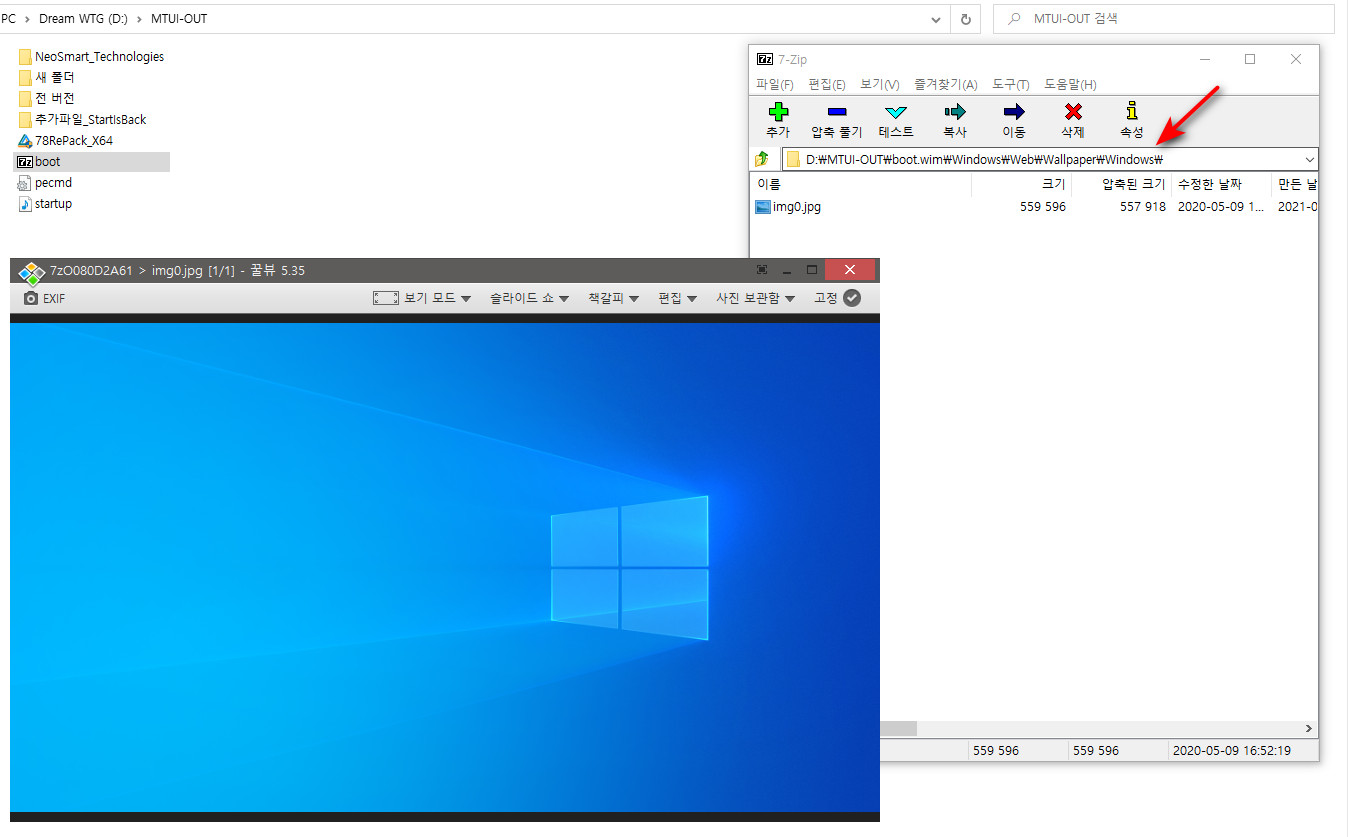Screen dimensions: 1348x837
Task: Sort by 압축된 크기 column header
Action: pyautogui.click(x=1120, y=184)
